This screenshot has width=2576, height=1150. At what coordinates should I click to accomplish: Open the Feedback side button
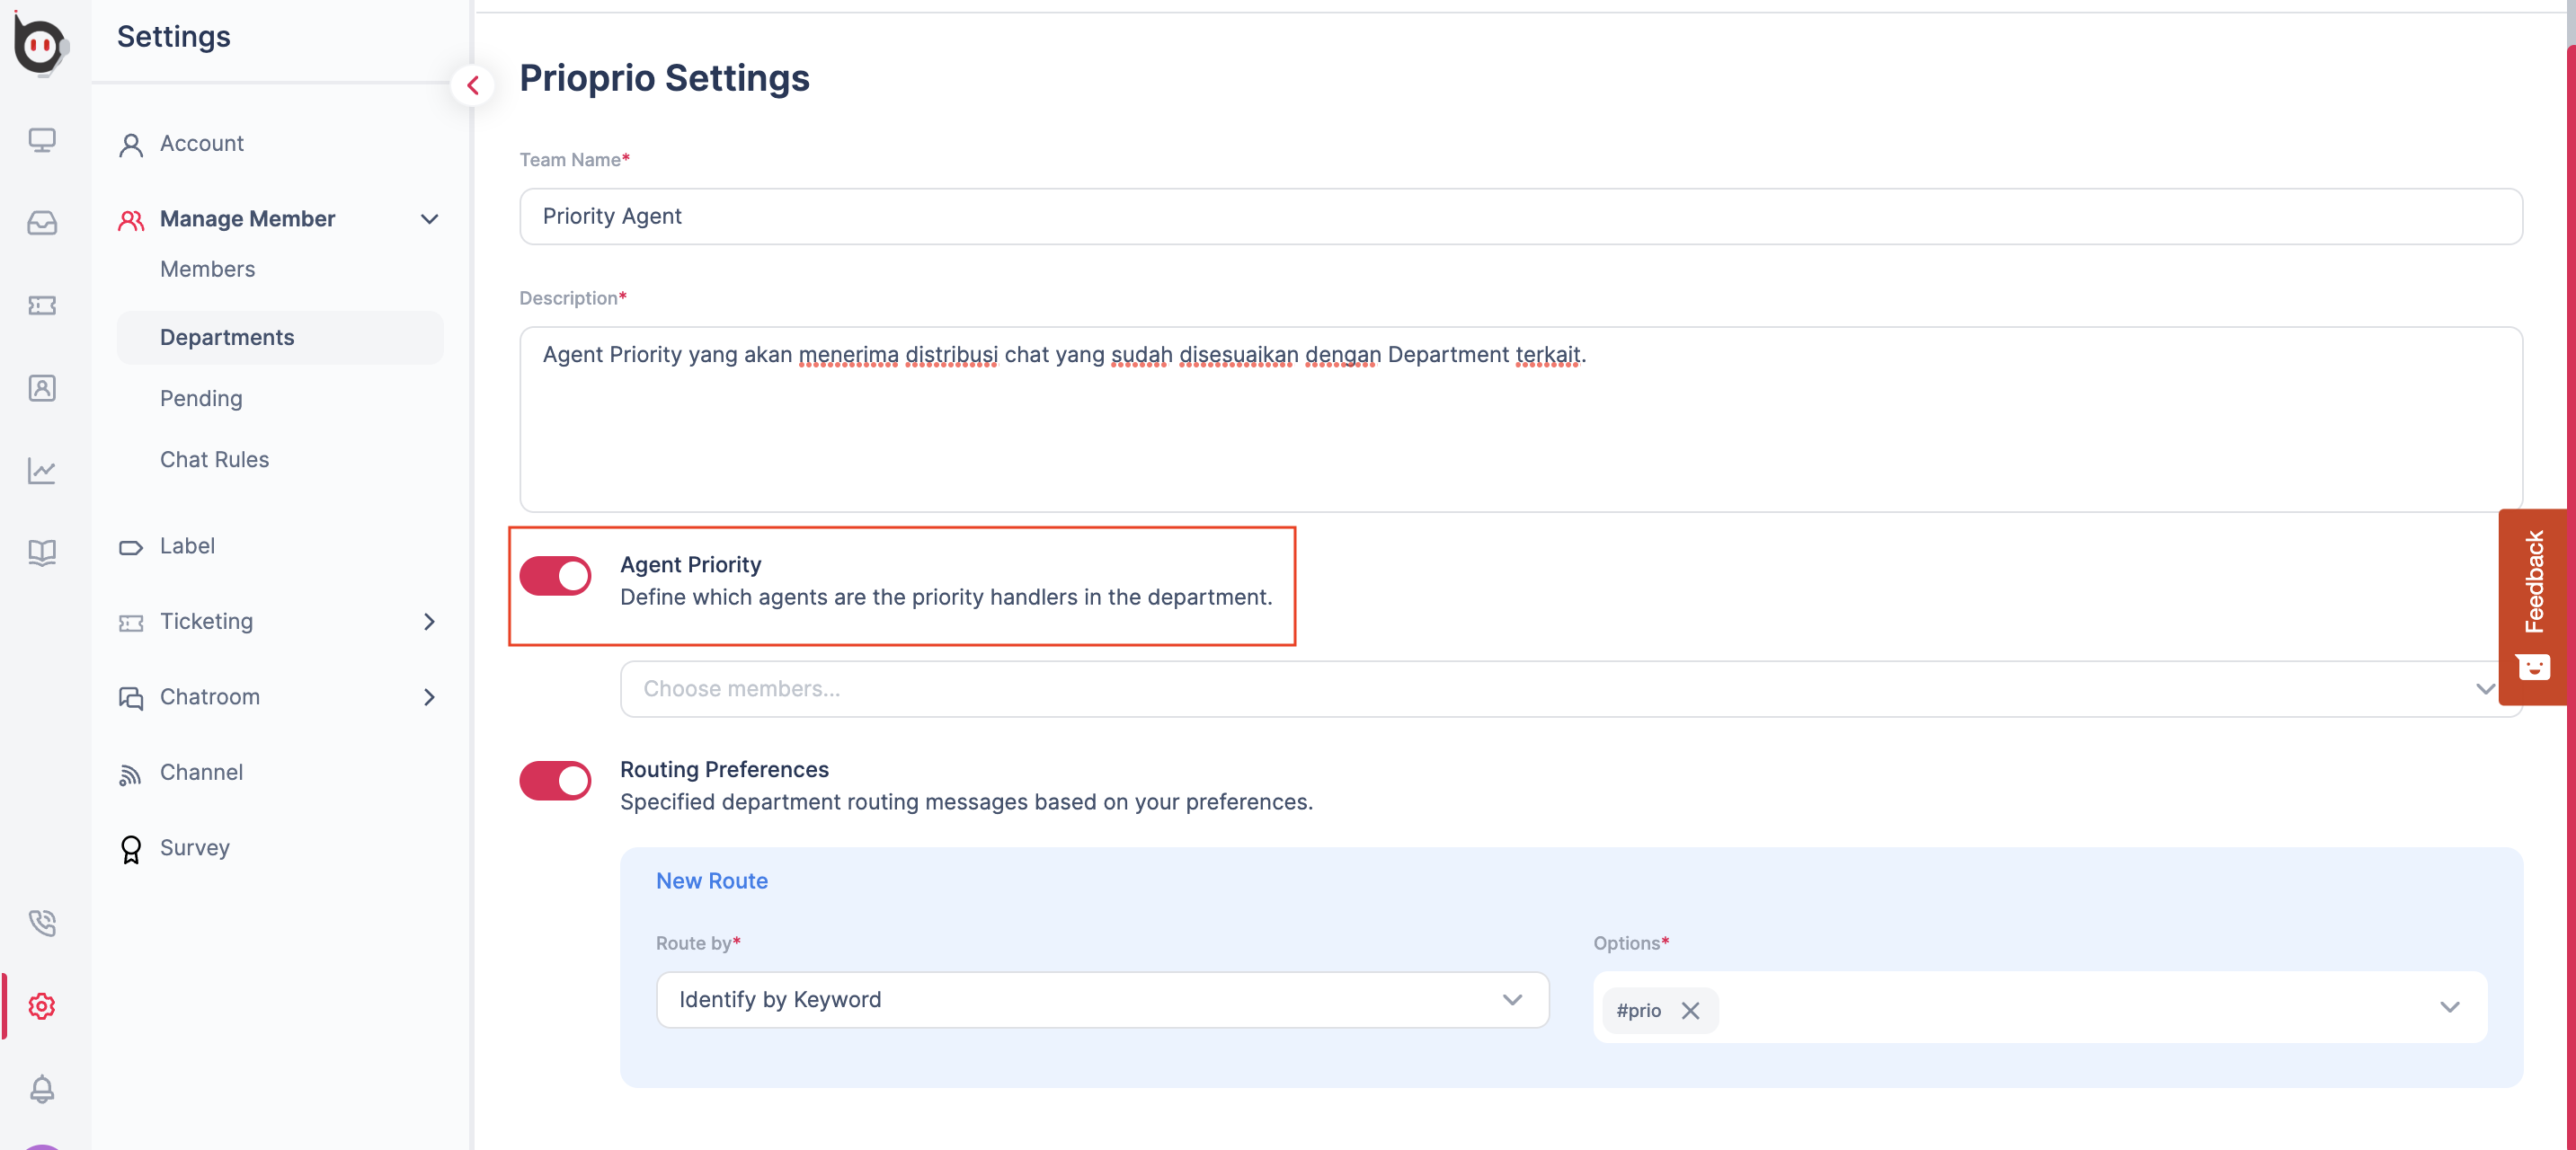pos(2533,606)
